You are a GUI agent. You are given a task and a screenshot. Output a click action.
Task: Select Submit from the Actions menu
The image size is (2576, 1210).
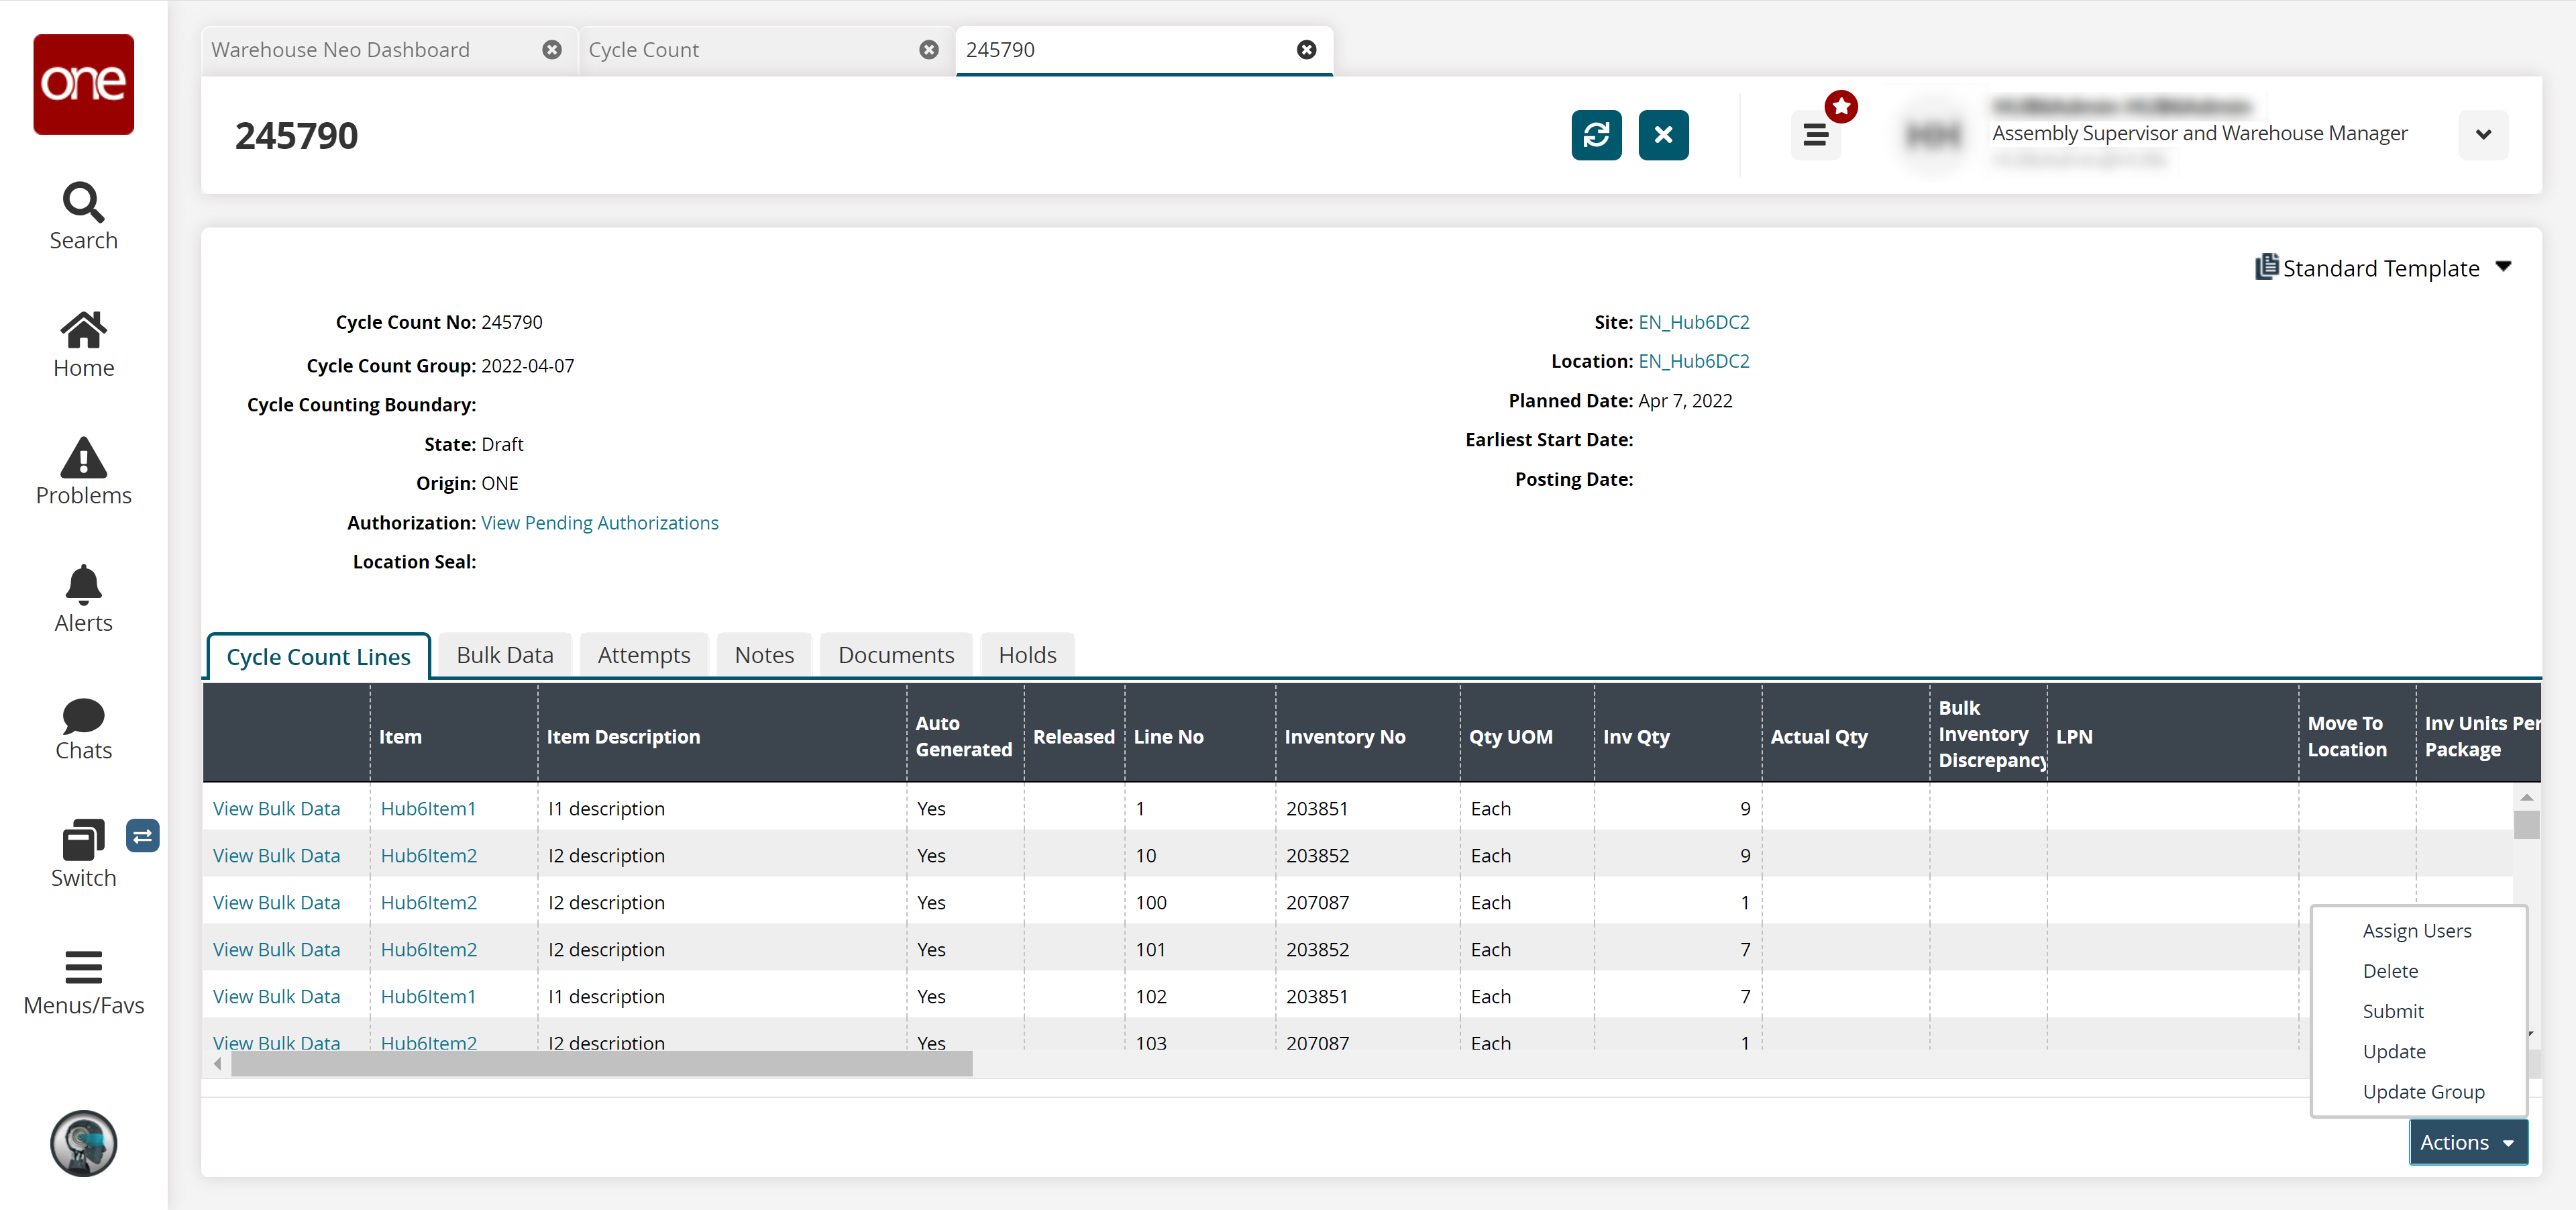[x=2392, y=1011]
